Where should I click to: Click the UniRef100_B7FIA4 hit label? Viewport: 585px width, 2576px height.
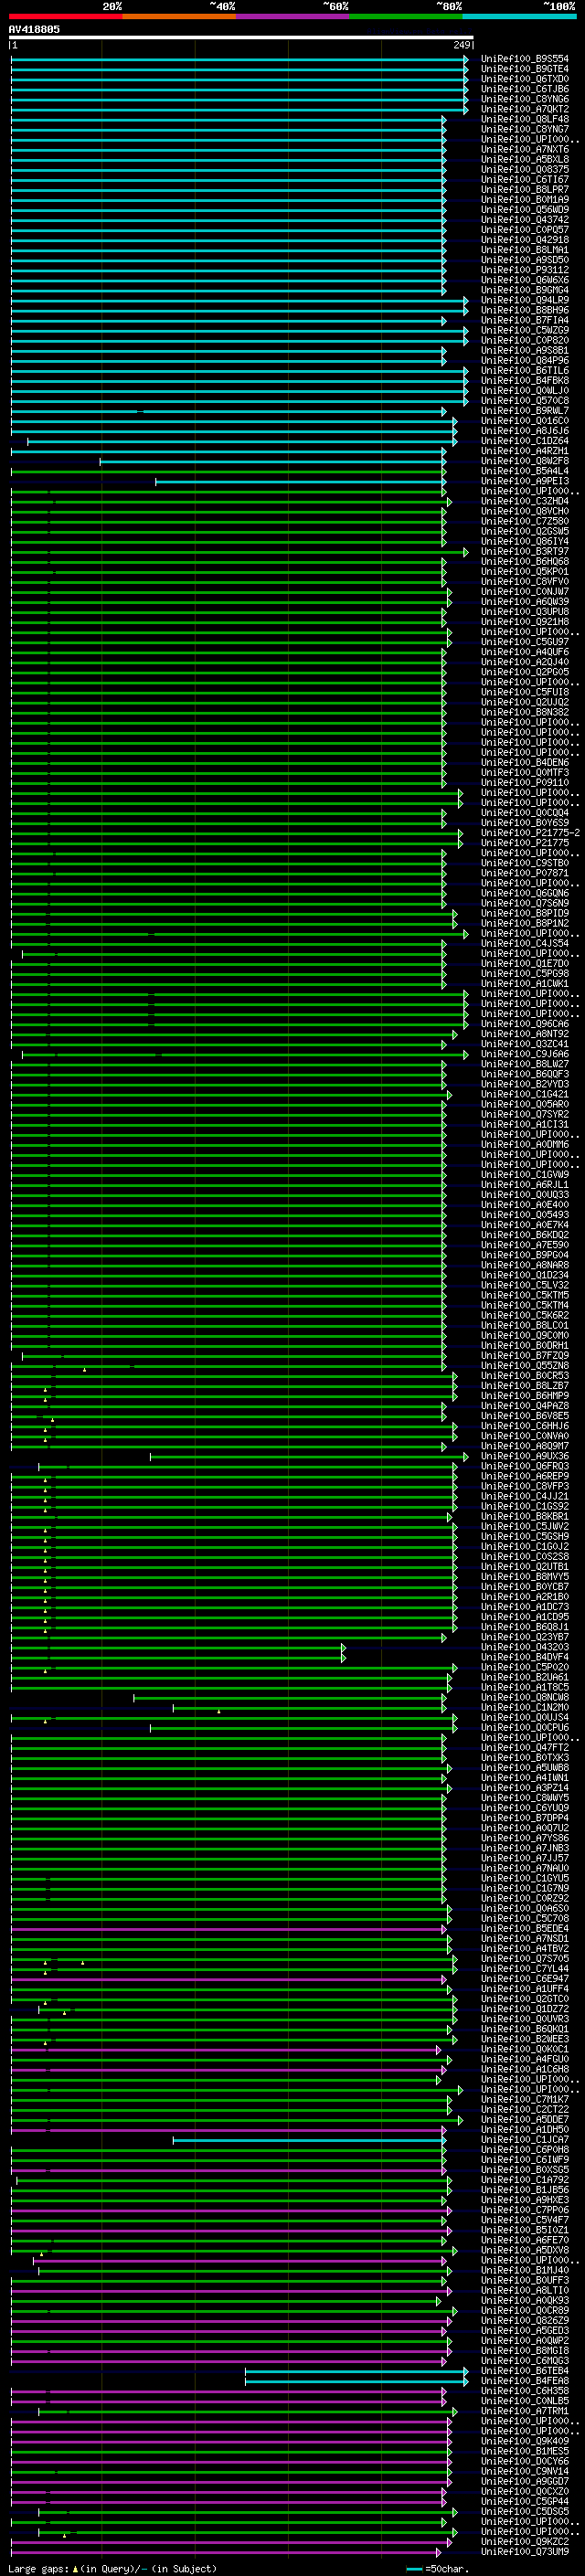525,320
